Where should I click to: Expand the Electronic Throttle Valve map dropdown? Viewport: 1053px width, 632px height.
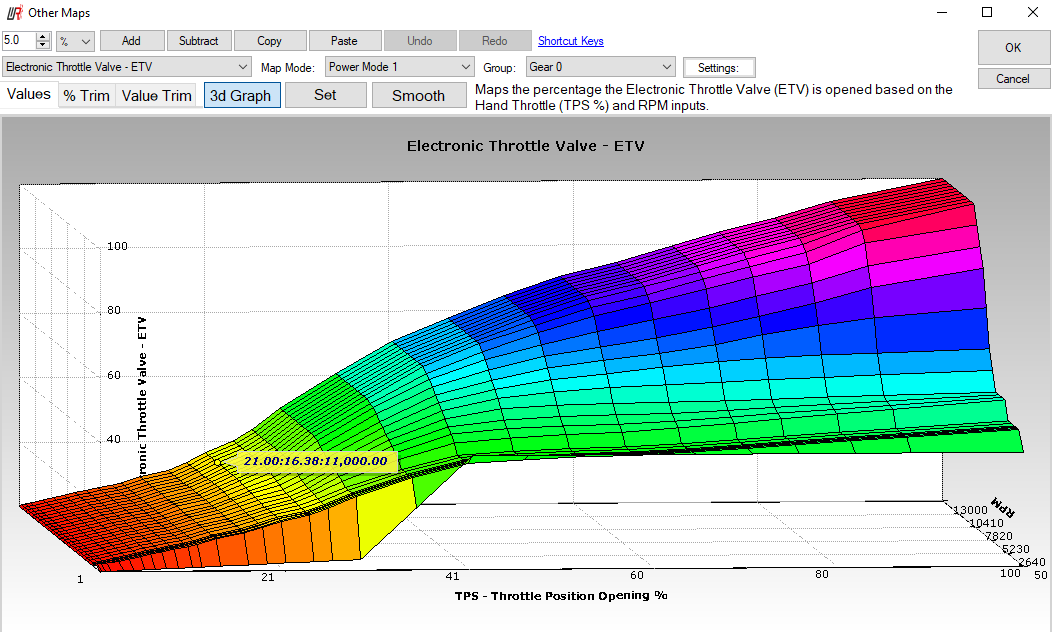point(244,67)
